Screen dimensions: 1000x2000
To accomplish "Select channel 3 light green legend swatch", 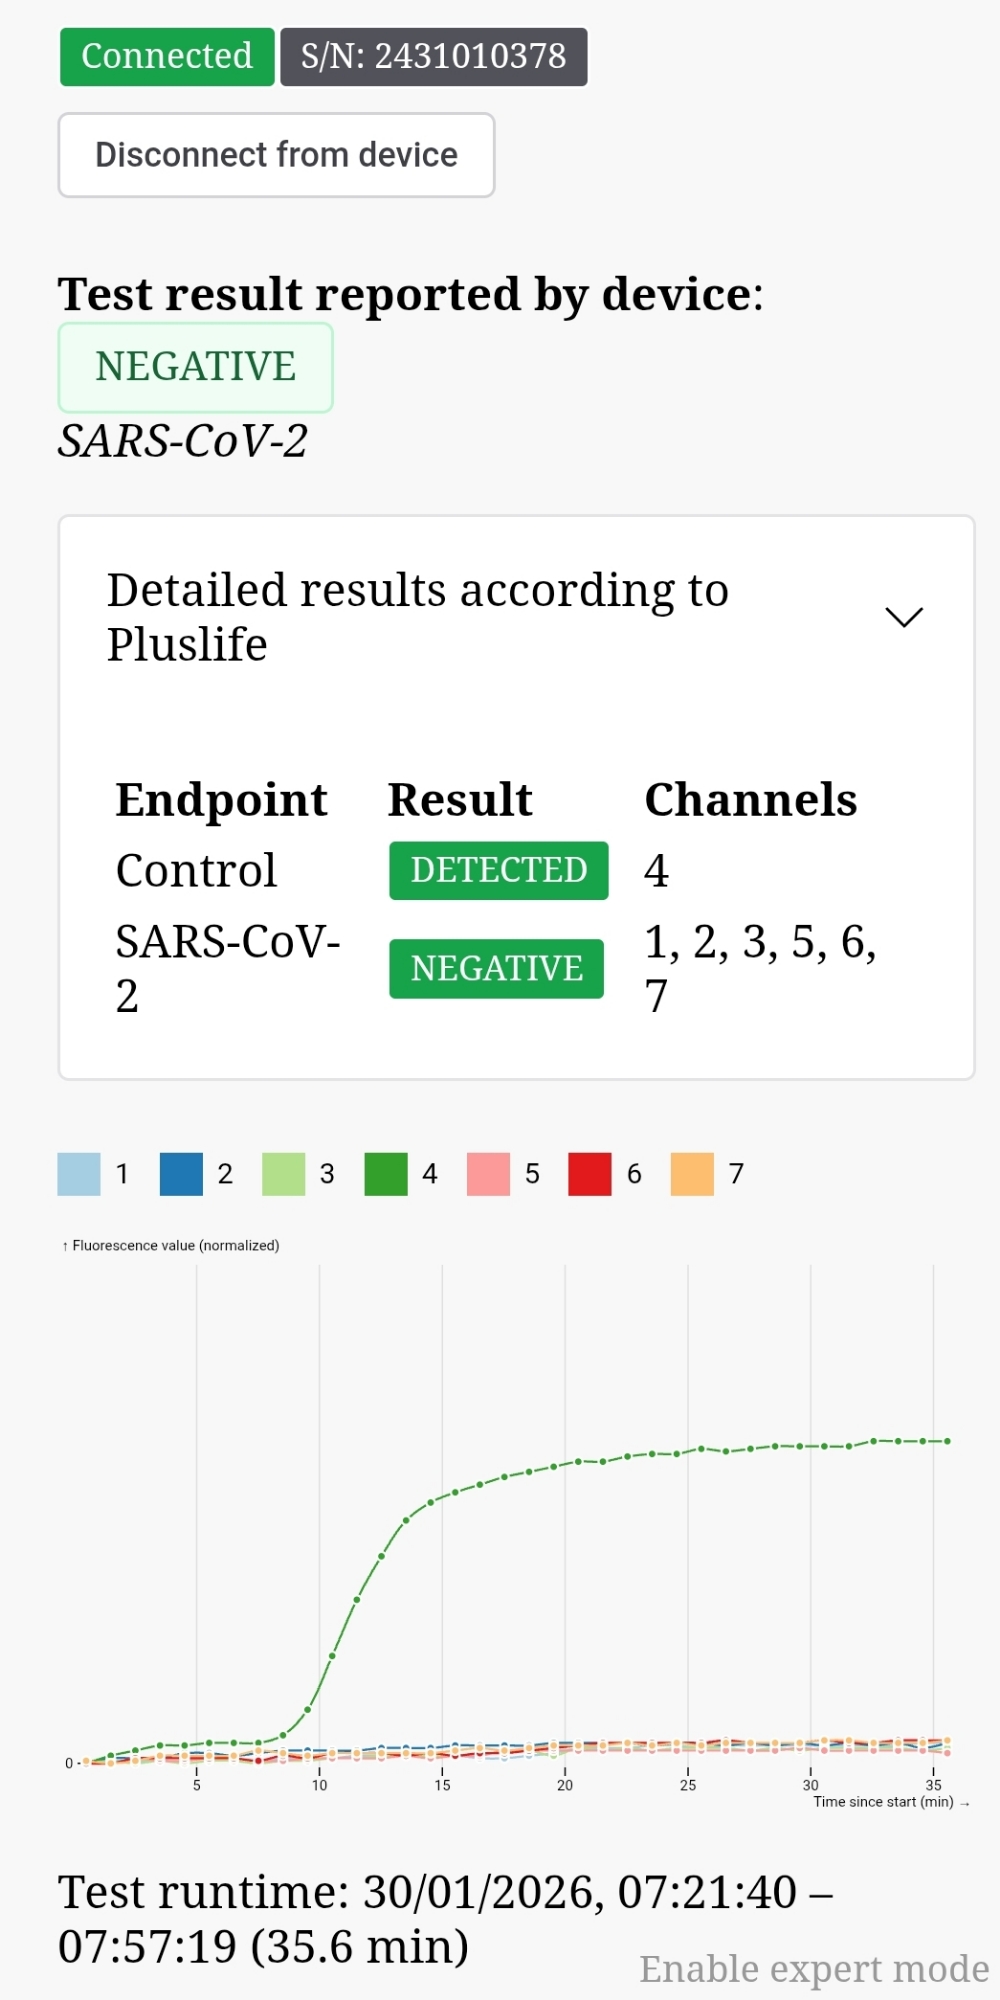I will tap(283, 1174).
